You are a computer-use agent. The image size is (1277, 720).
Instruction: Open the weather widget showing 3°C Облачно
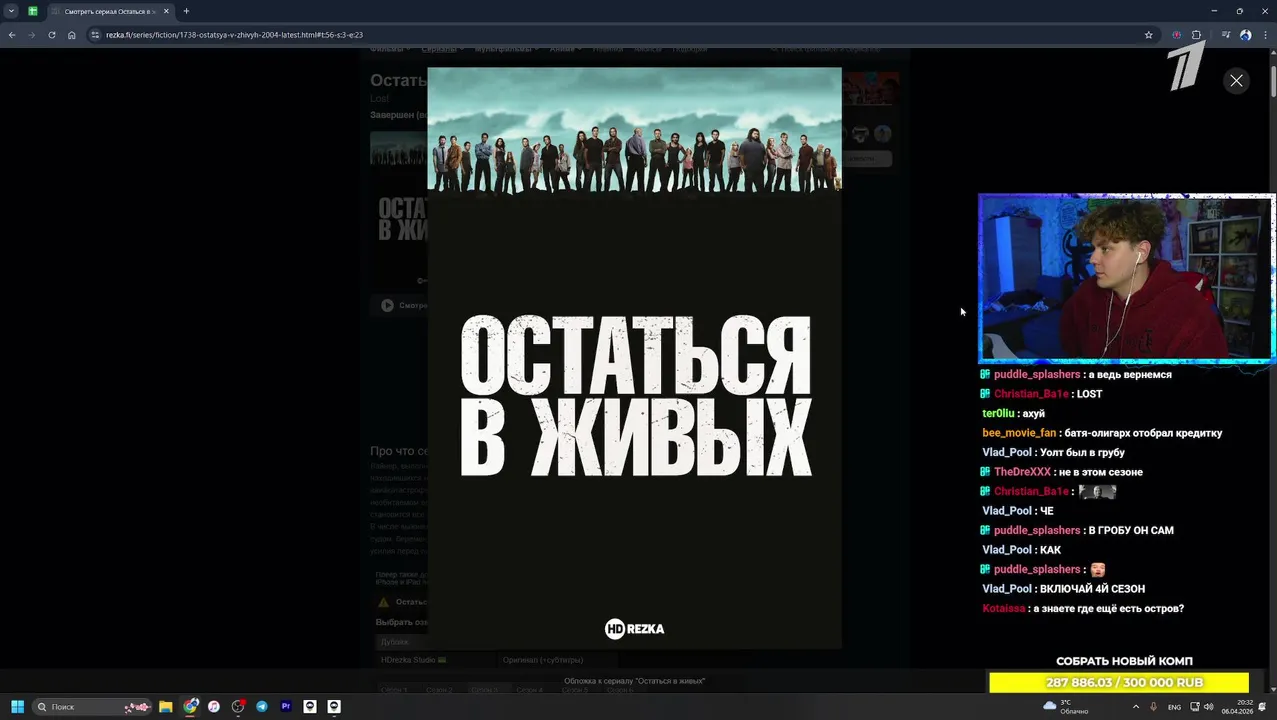1066,707
